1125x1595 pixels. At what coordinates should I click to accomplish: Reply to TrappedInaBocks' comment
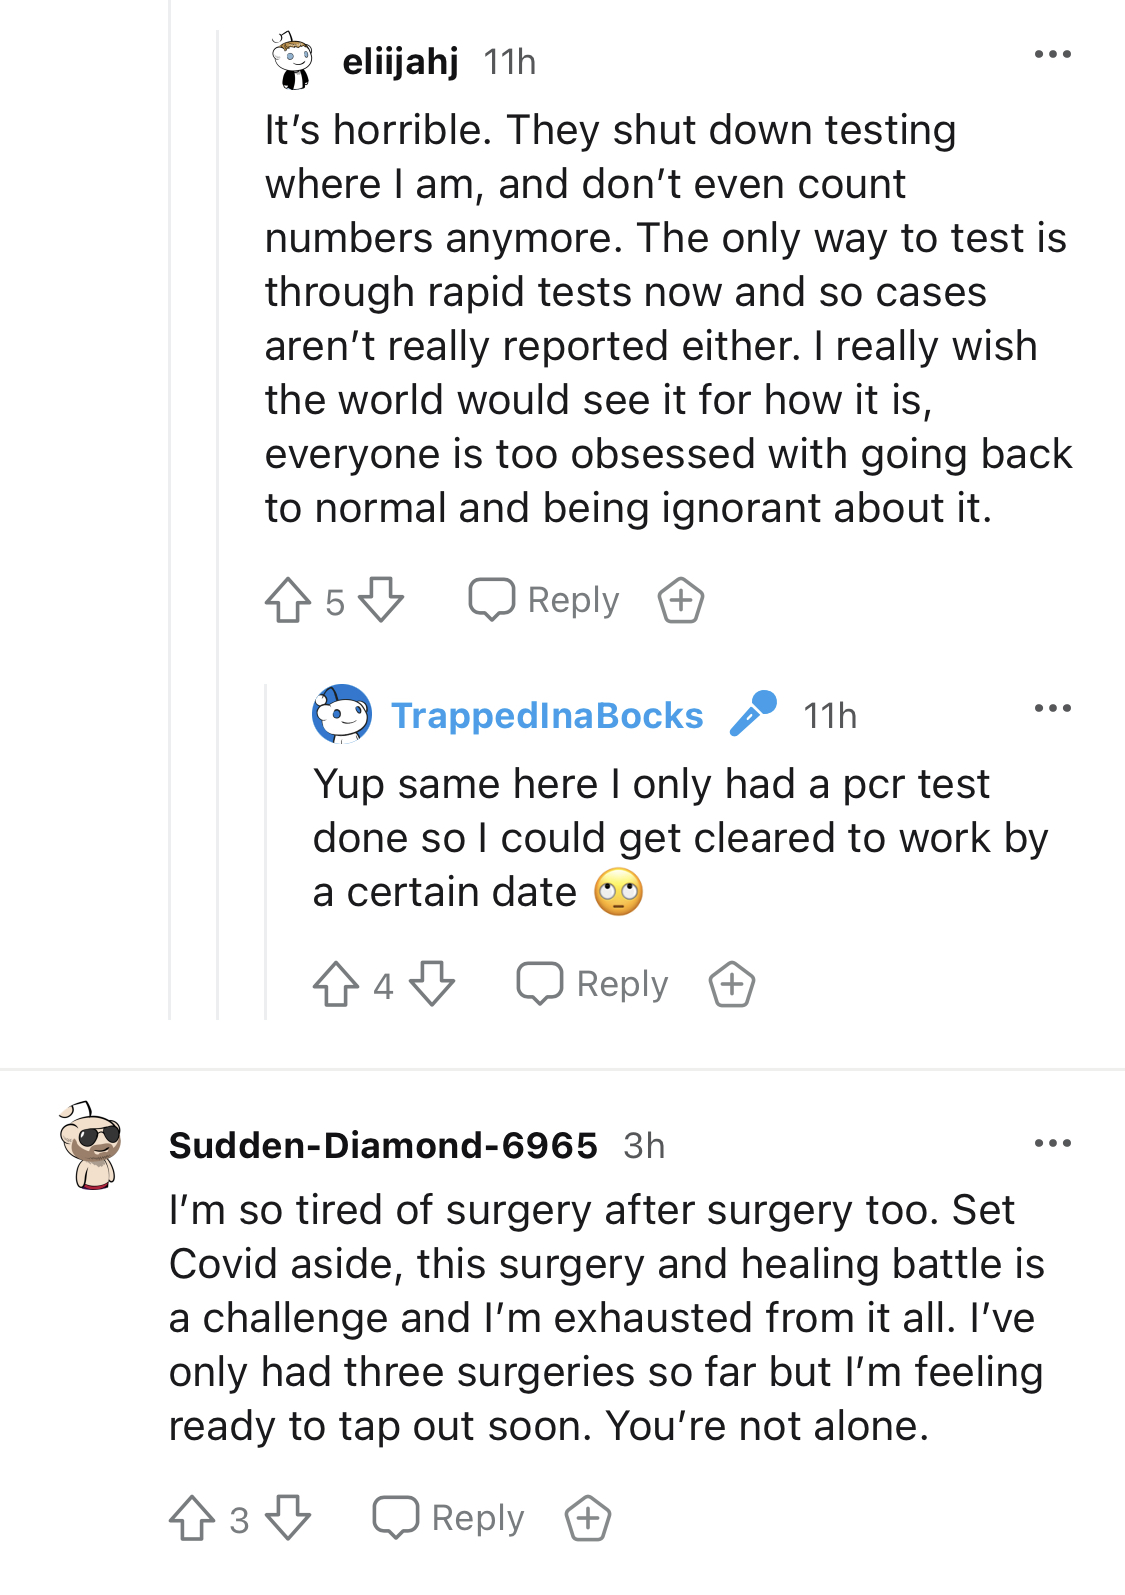pyautogui.click(x=593, y=985)
